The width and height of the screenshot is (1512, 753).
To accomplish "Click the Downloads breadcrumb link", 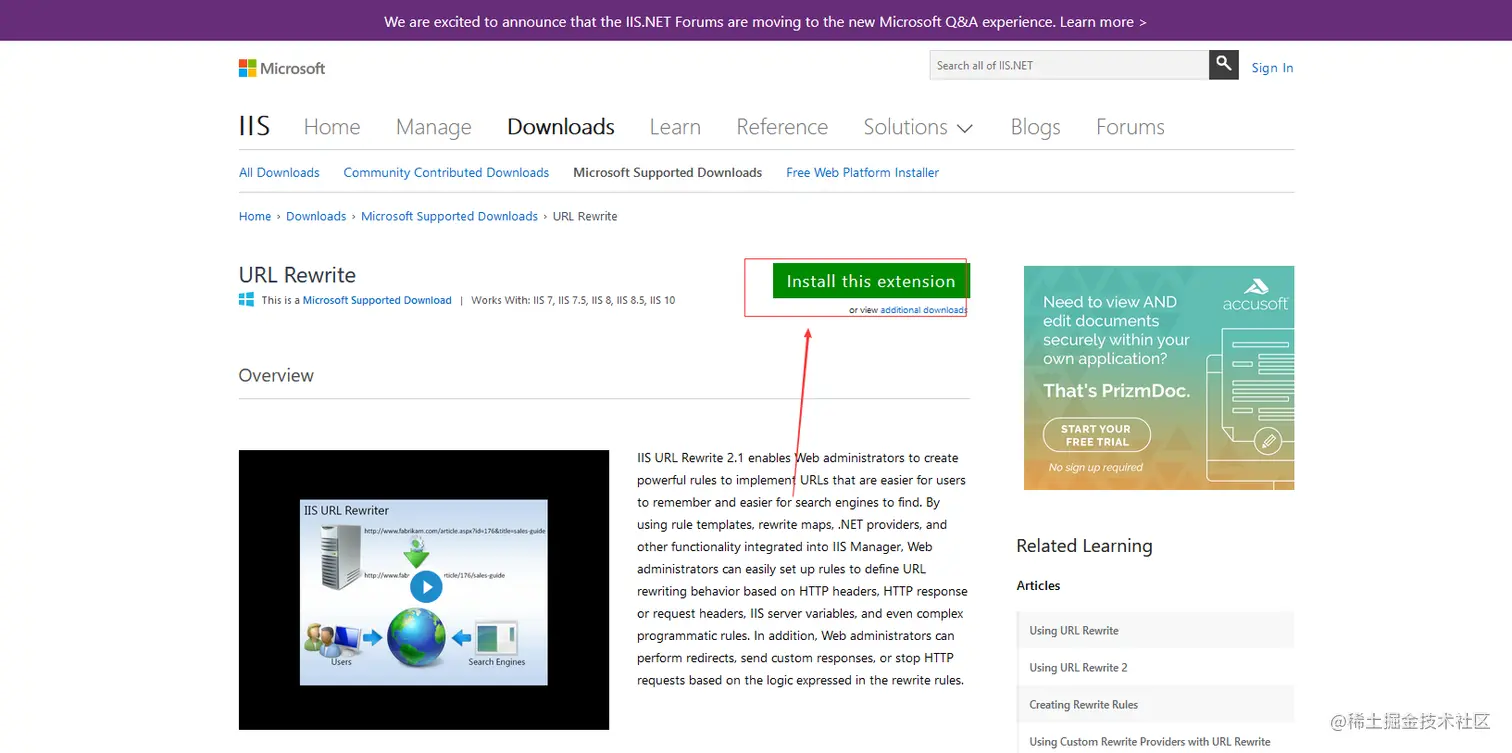I will coord(316,216).
